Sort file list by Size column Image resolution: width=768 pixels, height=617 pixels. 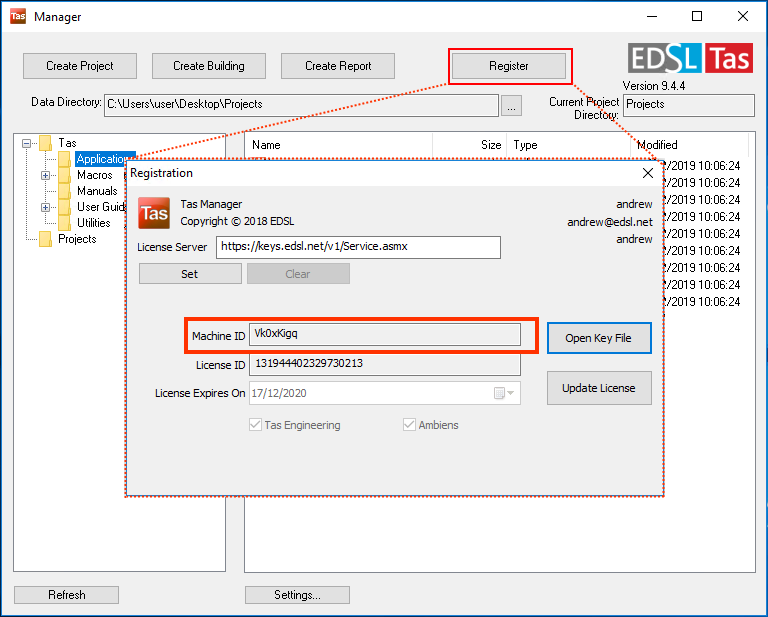point(469,145)
